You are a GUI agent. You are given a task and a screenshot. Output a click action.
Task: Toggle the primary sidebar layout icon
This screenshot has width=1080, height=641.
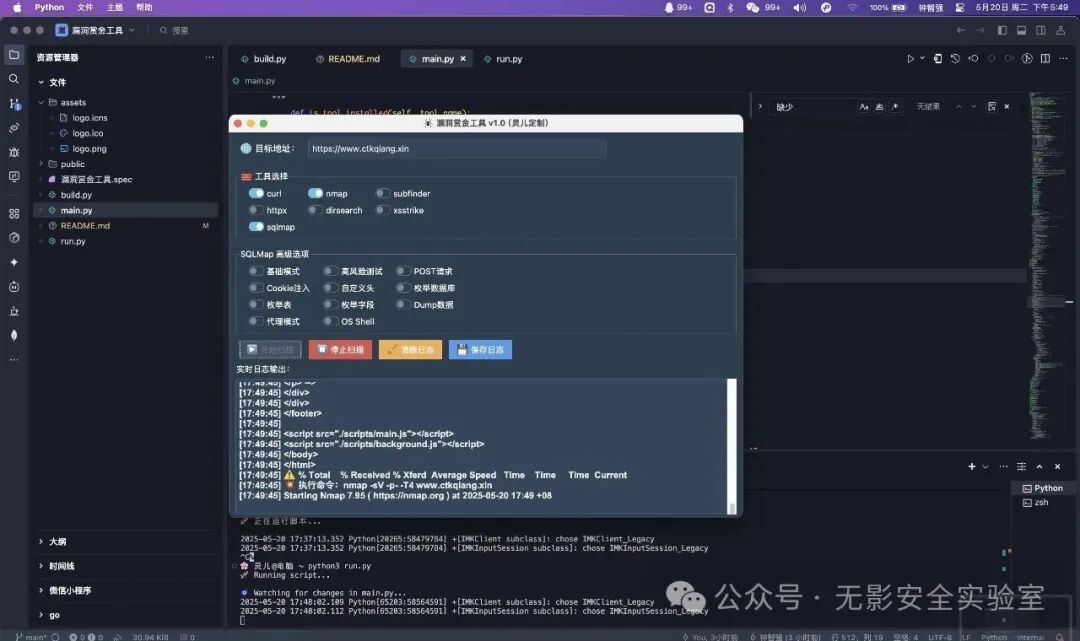(x=1002, y=30)
